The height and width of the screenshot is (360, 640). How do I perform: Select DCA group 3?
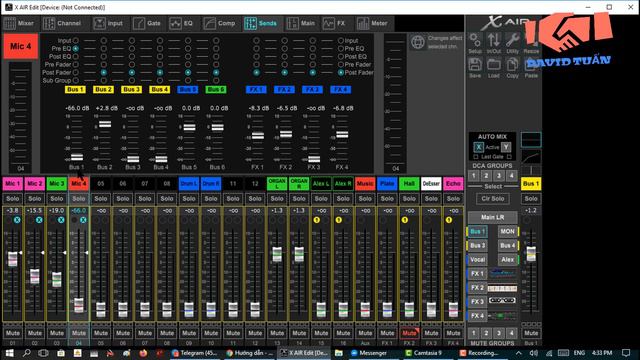click(498, 176)
